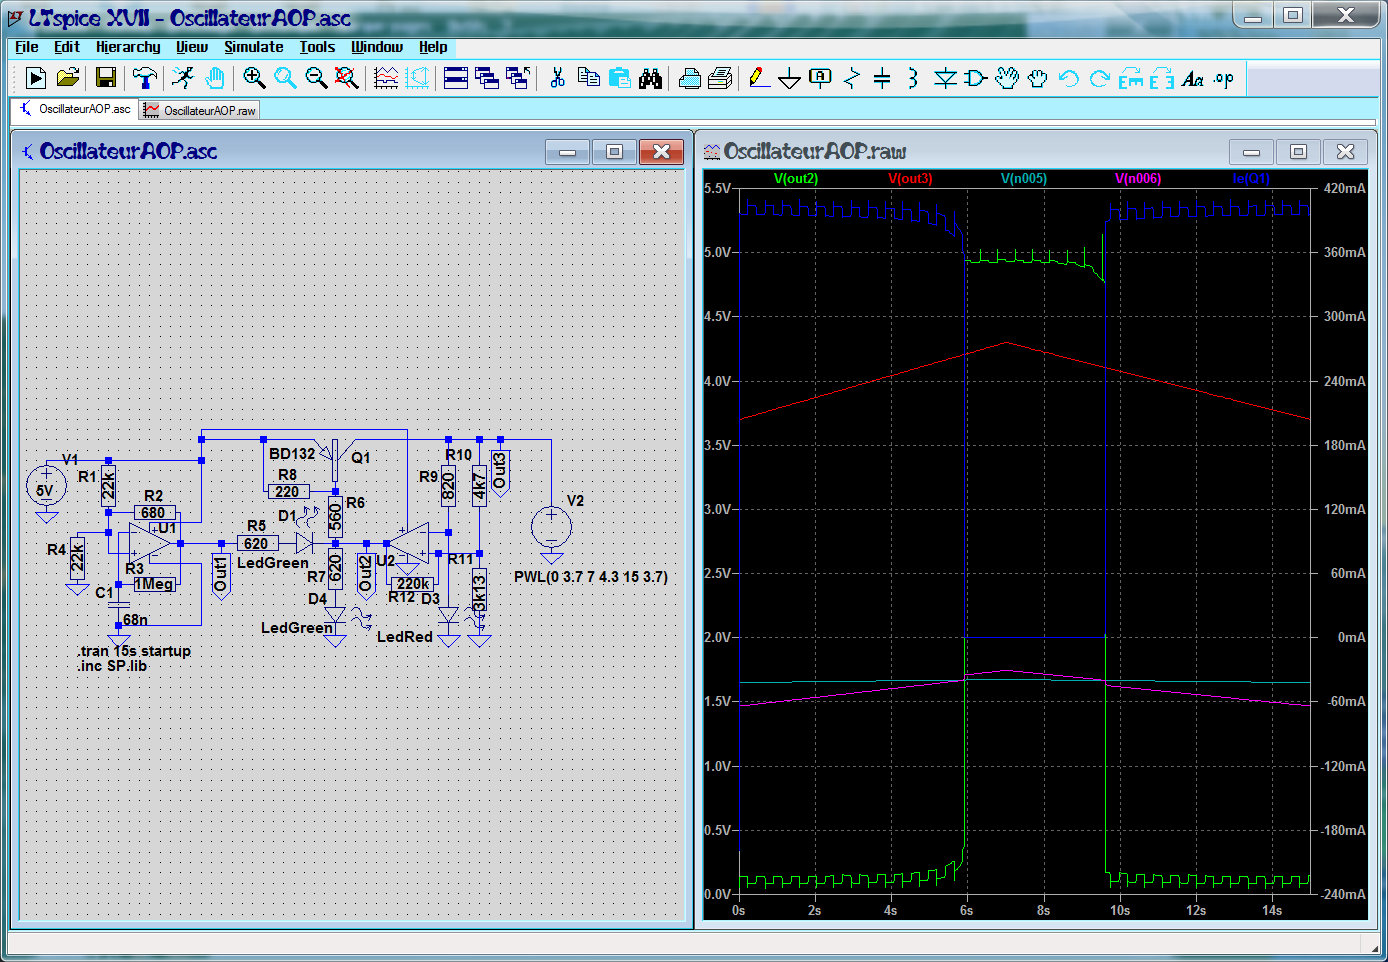
Task: Click the Text Aa tool icon
Action: (x=1192, y=78)
